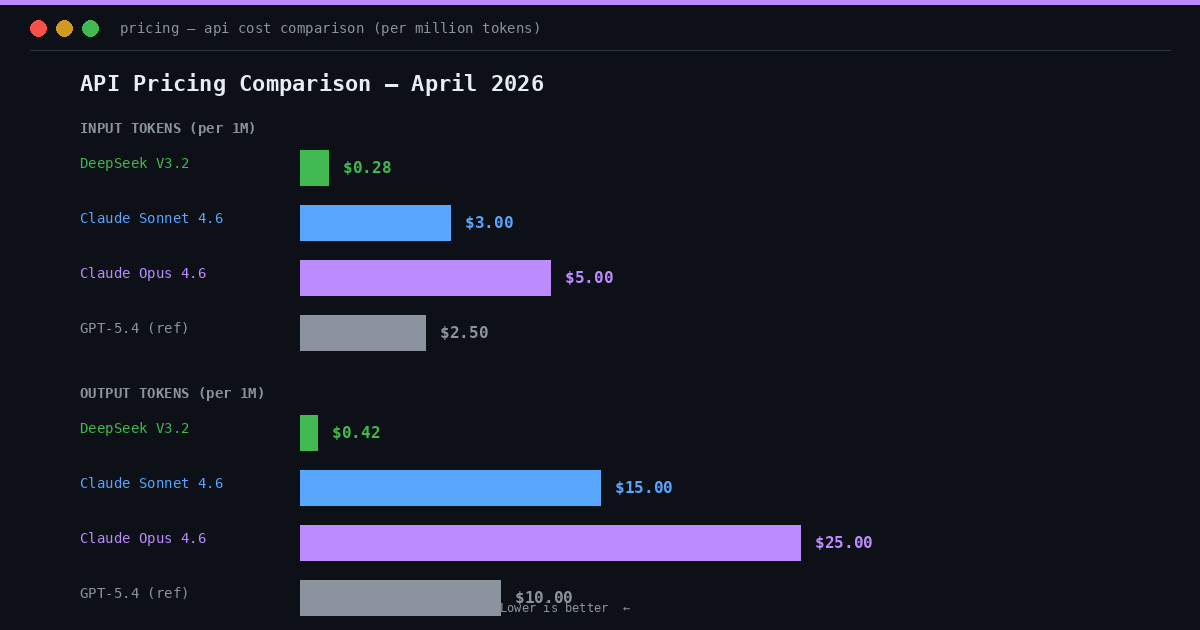The image size is (1200, 630).
Task: Click the gray GPT-5.4 reference input bar
Action: click(x=362, y=332)
